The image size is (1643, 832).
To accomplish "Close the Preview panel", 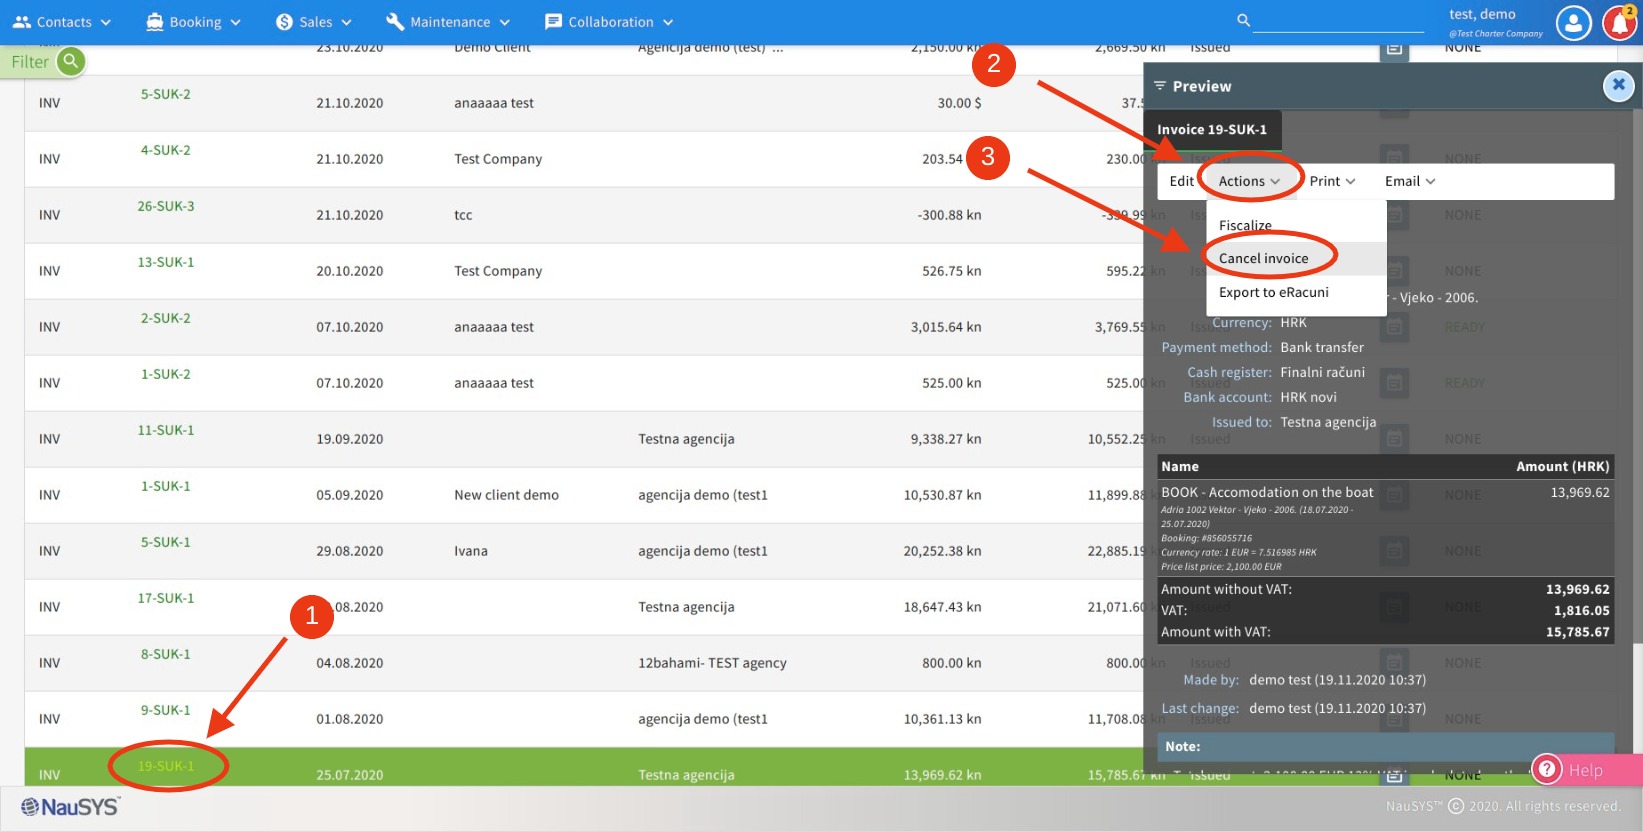I will click(1618, 86).
